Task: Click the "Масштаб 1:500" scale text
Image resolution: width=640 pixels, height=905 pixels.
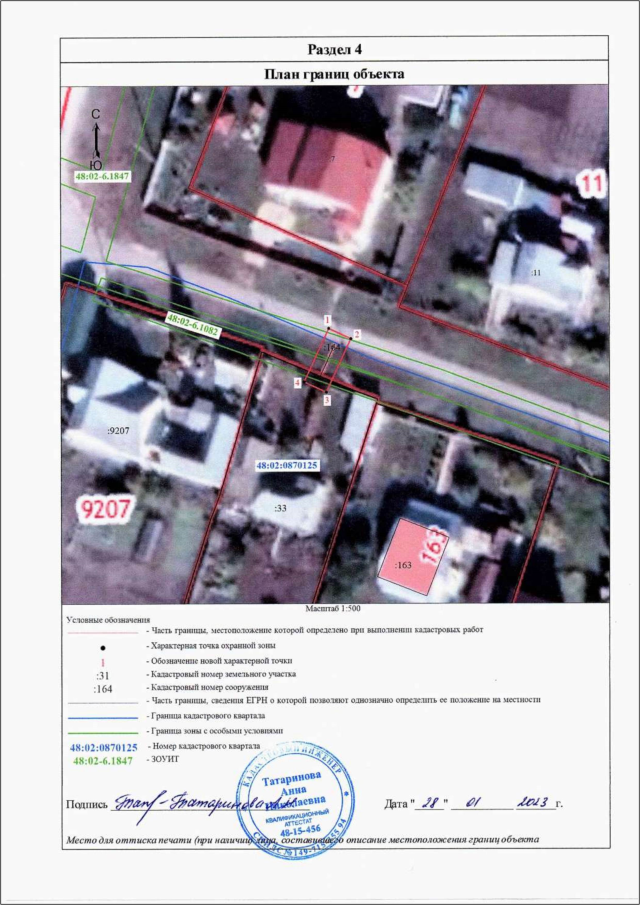Action: pyautogui.click(x=333, y=608)
